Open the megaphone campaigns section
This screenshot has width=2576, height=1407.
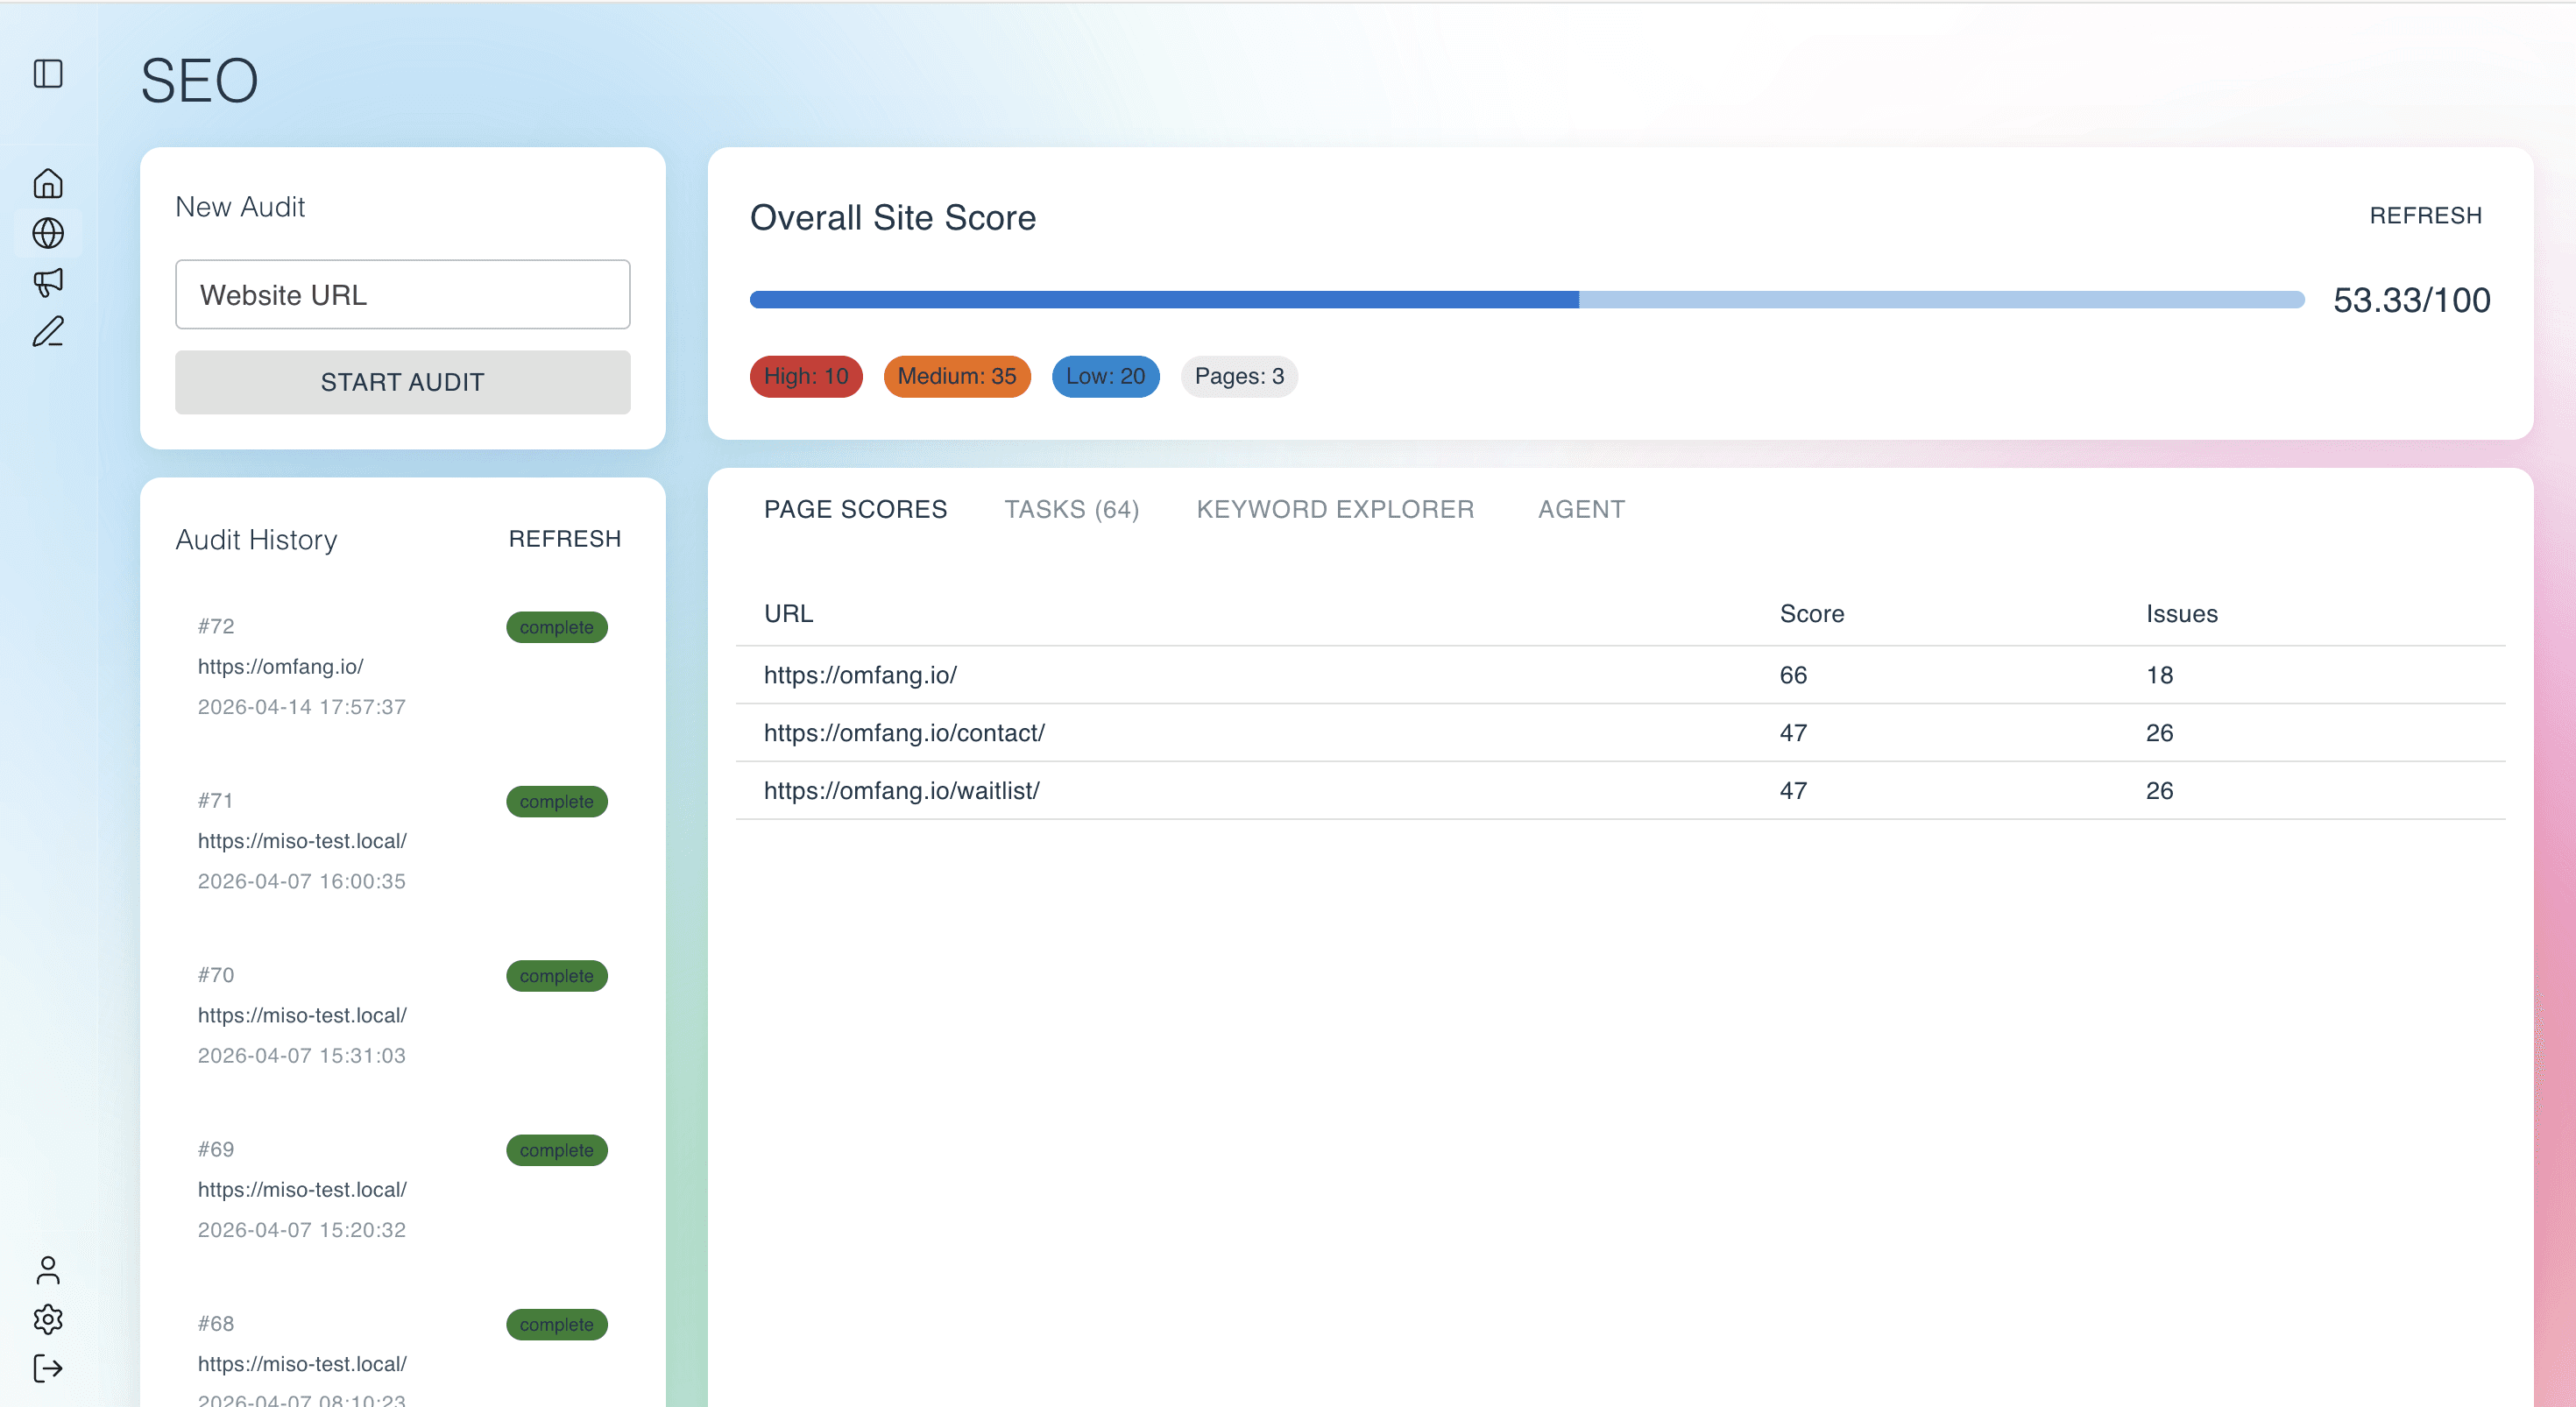point(47,283)
